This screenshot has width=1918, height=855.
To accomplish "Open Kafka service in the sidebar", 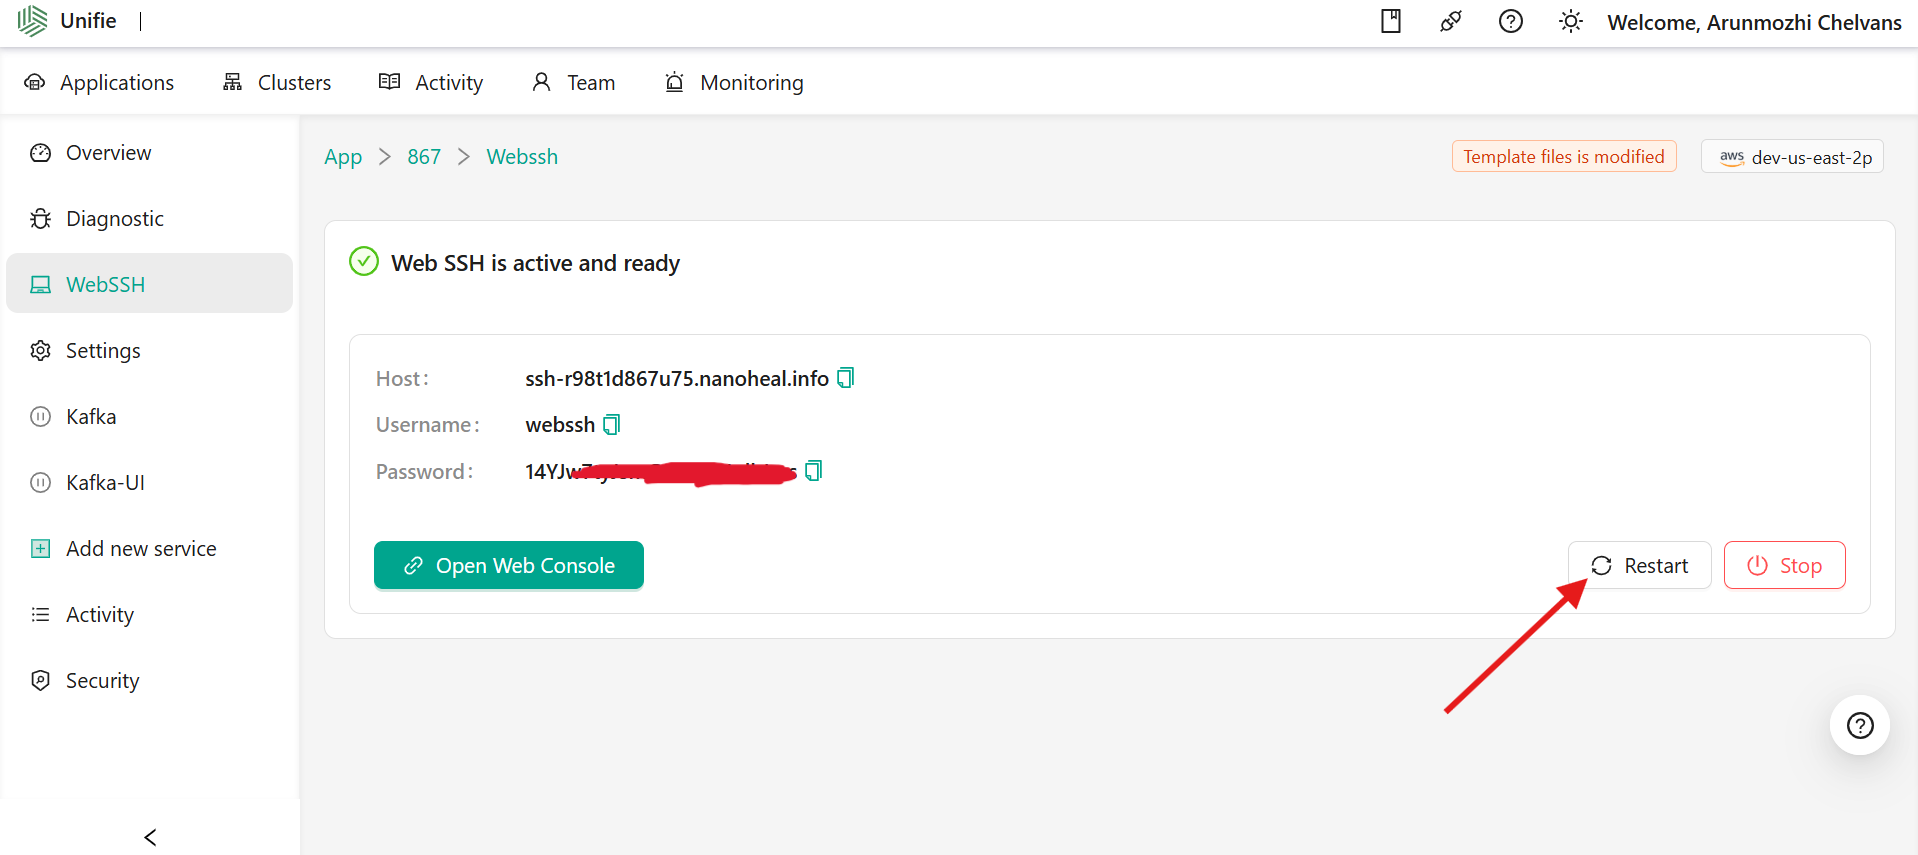I will point(149,417).
